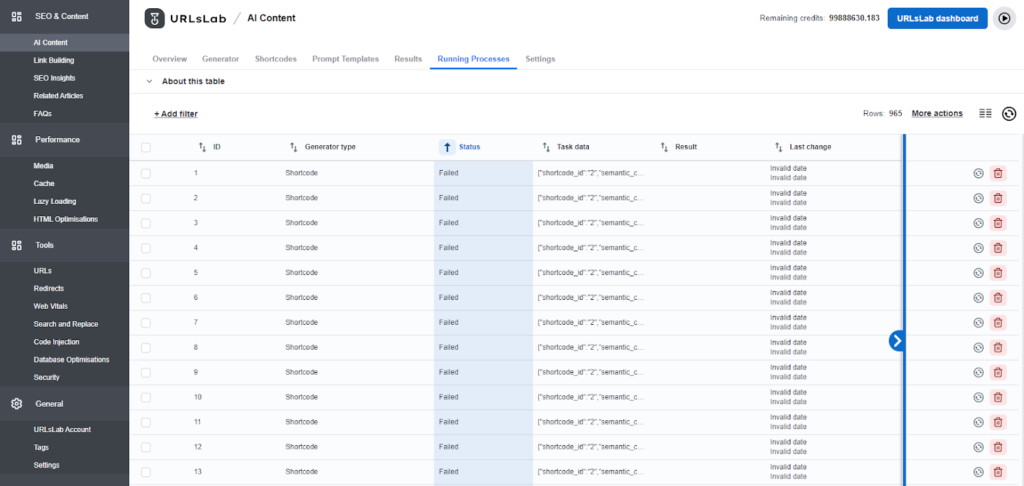Check the checkbox for row 12
The height and width of the screenshot is (486, 1024).
(x=146, y=447)
